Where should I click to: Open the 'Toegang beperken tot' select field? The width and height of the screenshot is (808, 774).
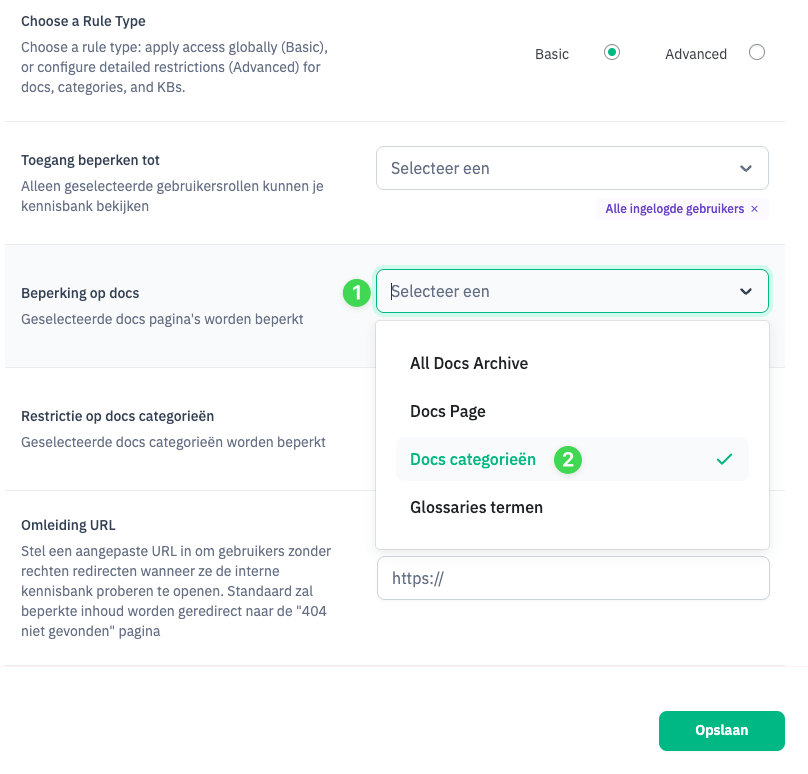coord(560,168)
